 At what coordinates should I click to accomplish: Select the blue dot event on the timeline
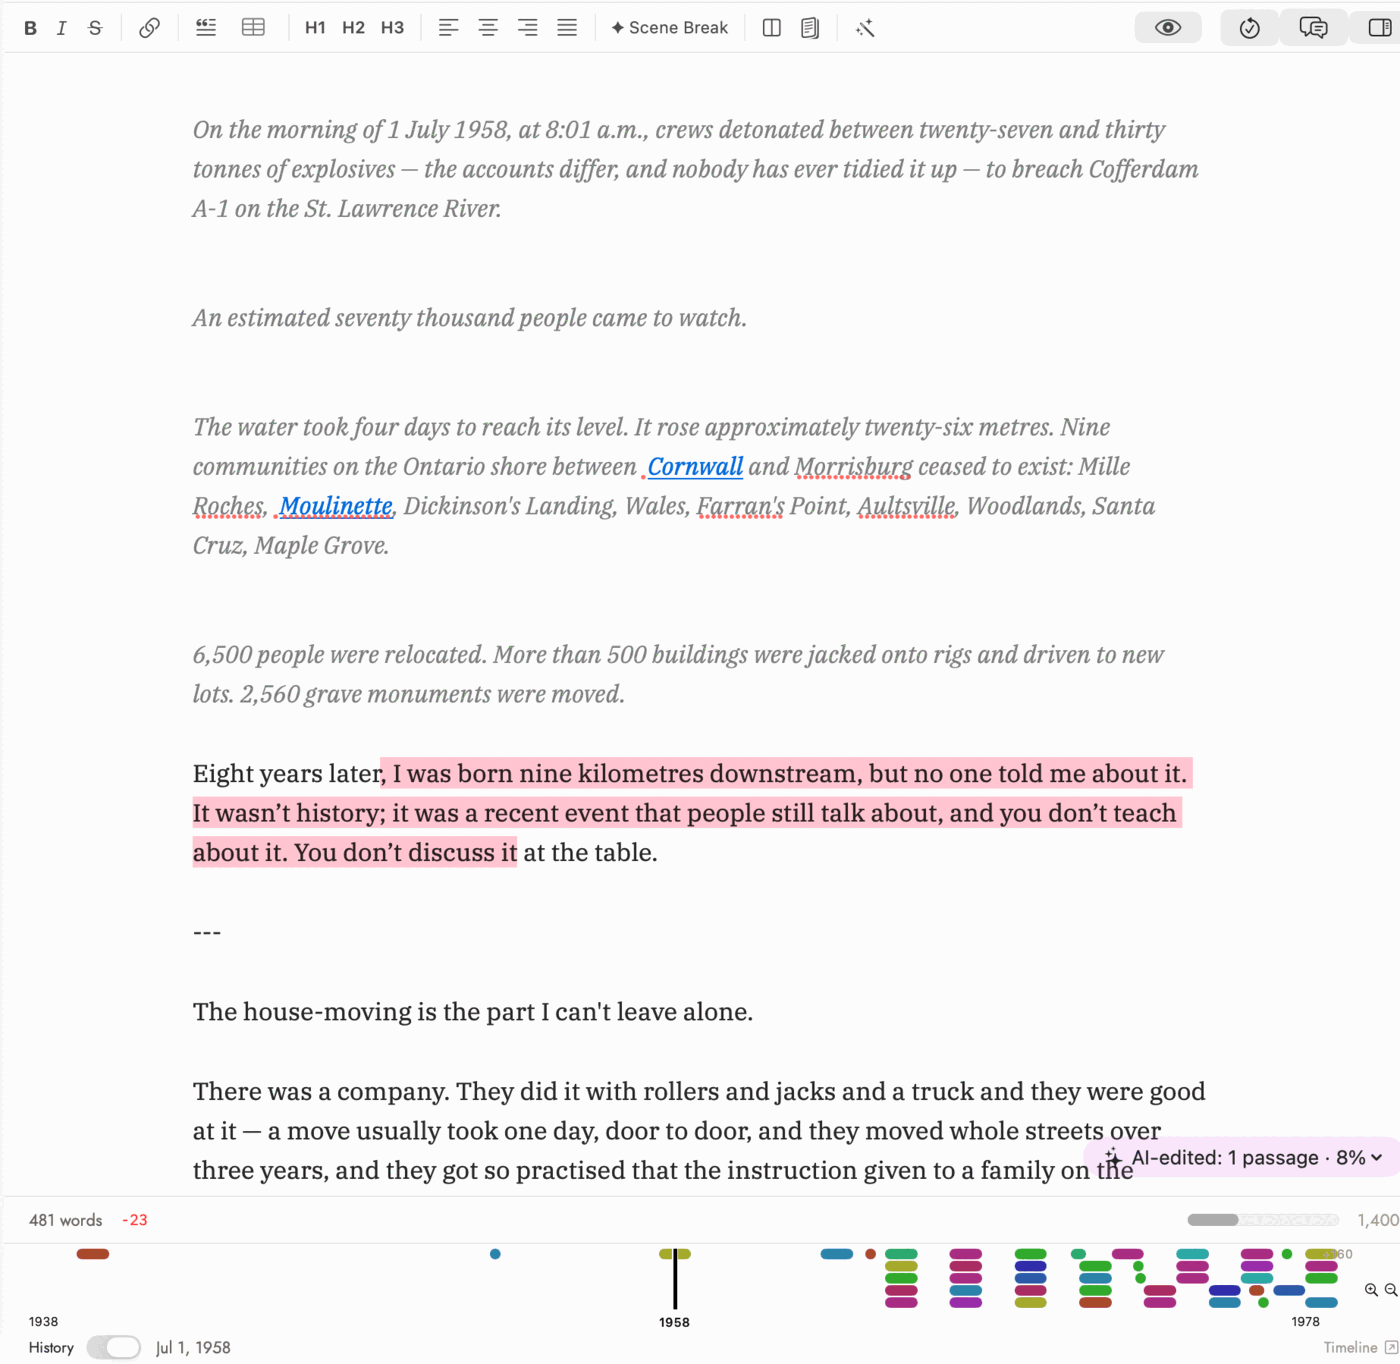click(x=495, y=1254)
